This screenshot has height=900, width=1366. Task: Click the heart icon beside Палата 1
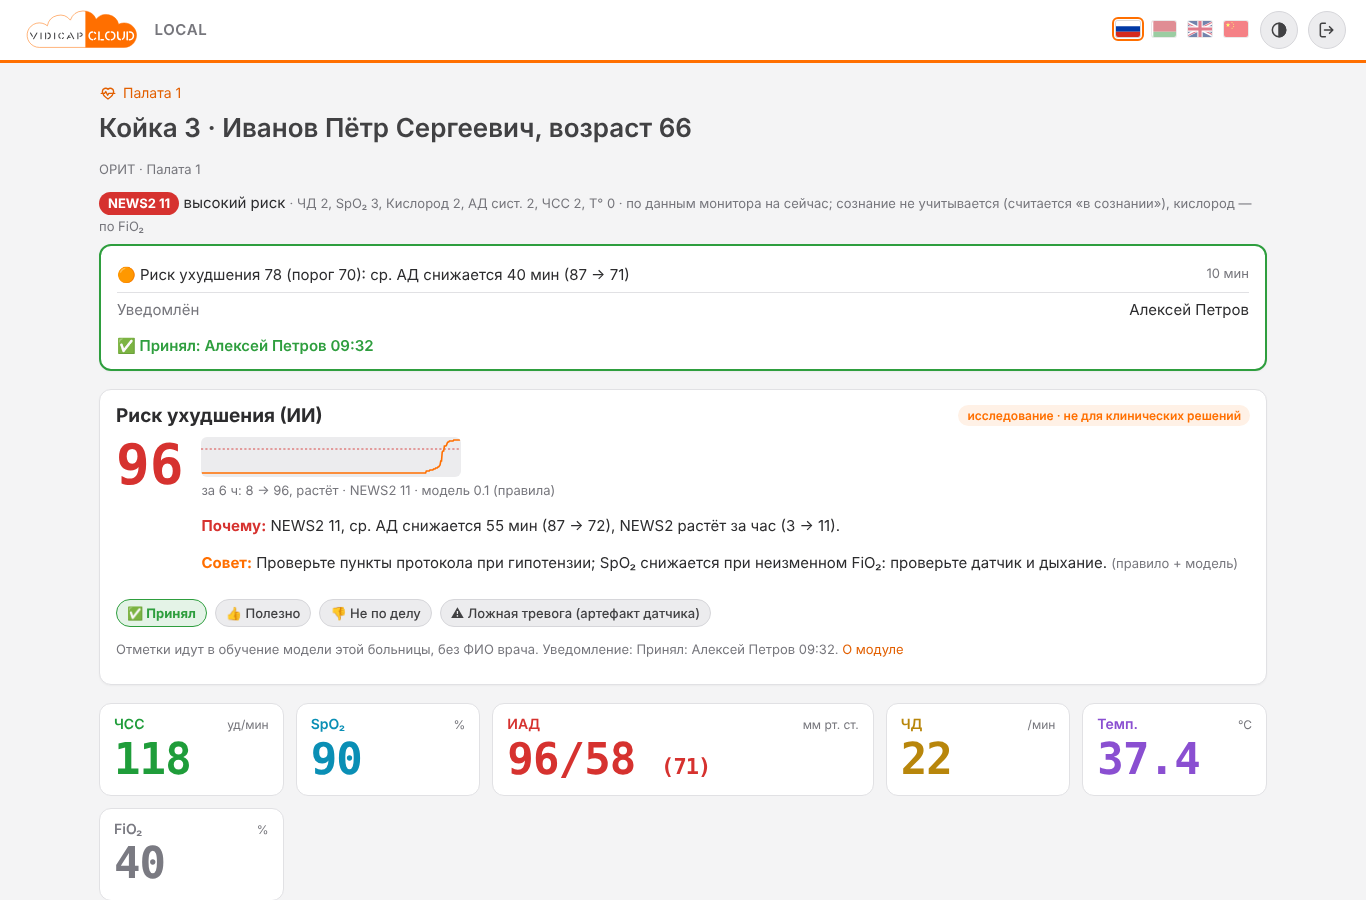pos(108,93)
